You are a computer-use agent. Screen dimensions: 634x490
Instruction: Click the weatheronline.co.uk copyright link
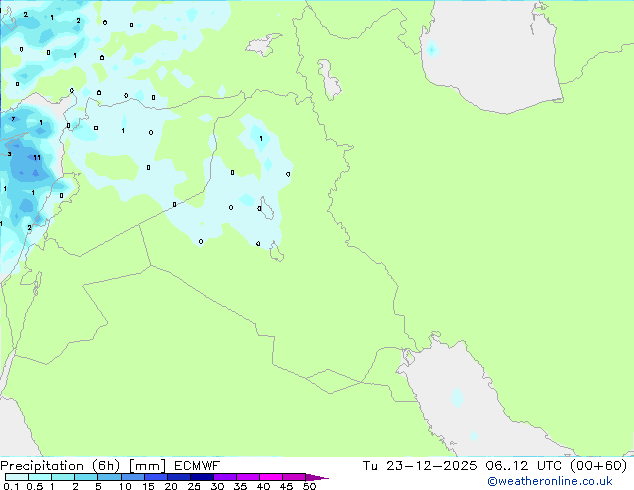550,481
